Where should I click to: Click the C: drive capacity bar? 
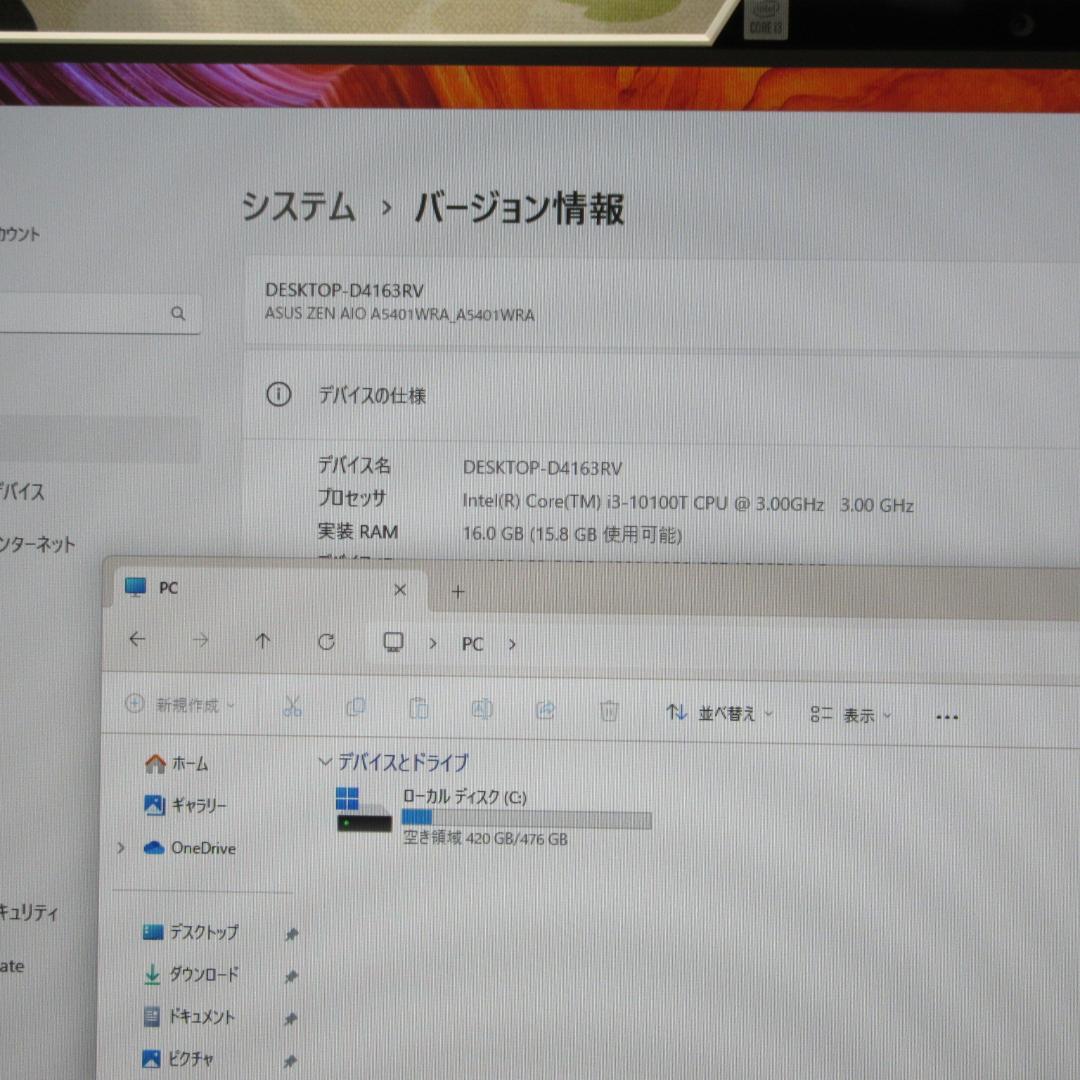(527, 817)
